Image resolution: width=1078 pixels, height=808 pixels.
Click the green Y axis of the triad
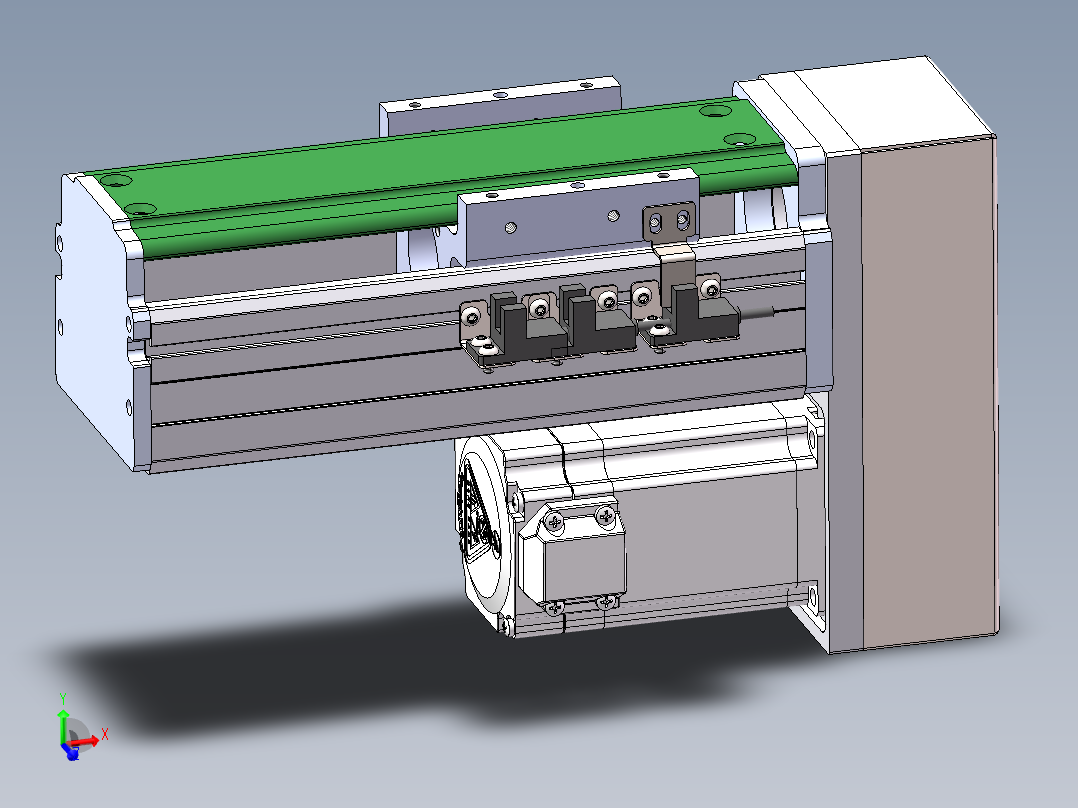tap(63, 725)
